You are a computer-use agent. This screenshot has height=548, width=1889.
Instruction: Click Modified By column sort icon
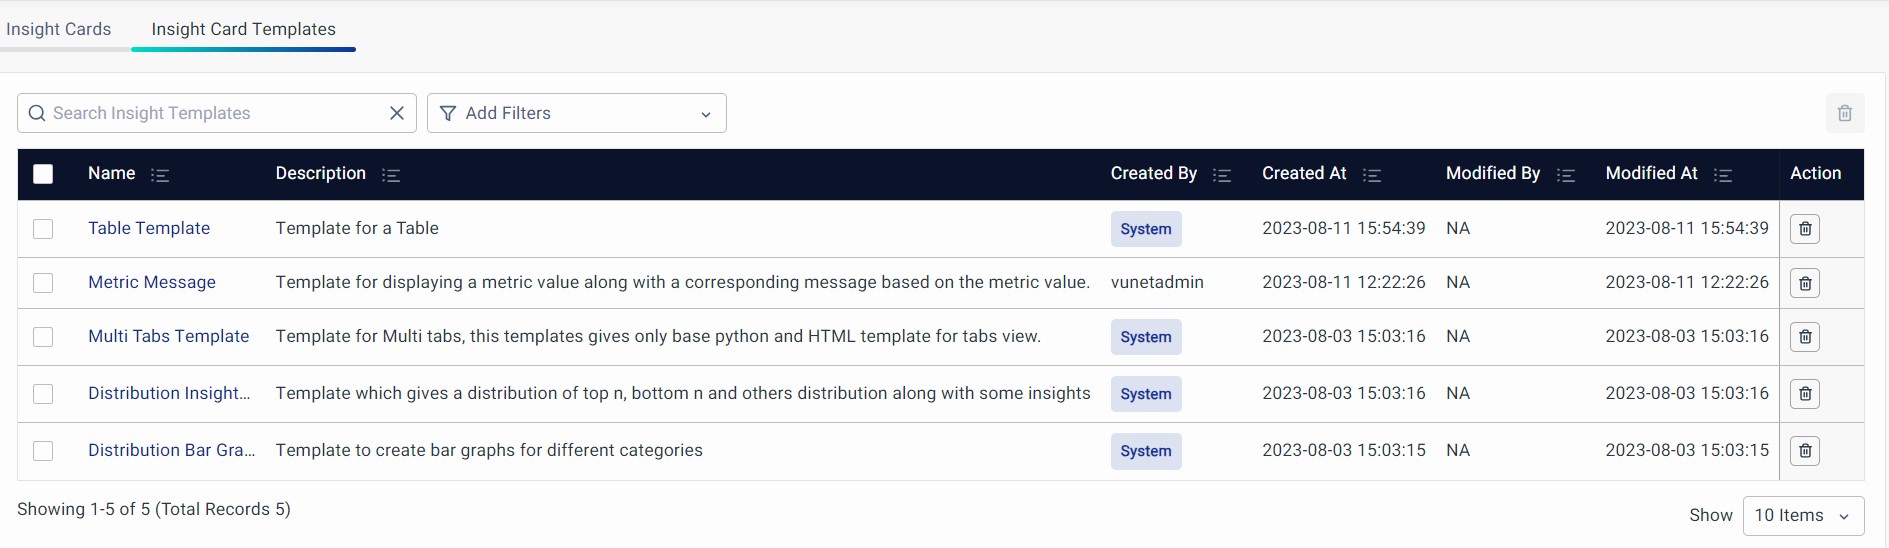pyautogui.click(x=1566, y=175)
